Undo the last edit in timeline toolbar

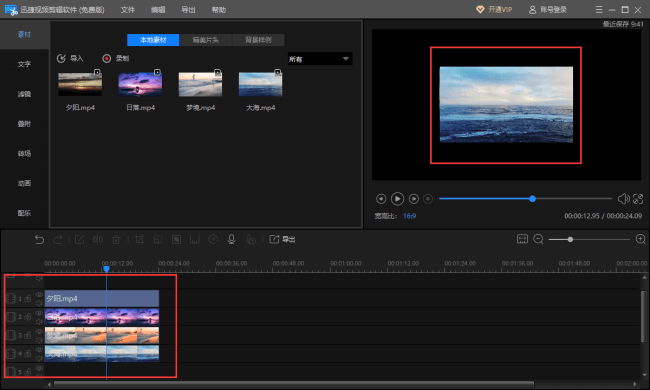point(39,240)
